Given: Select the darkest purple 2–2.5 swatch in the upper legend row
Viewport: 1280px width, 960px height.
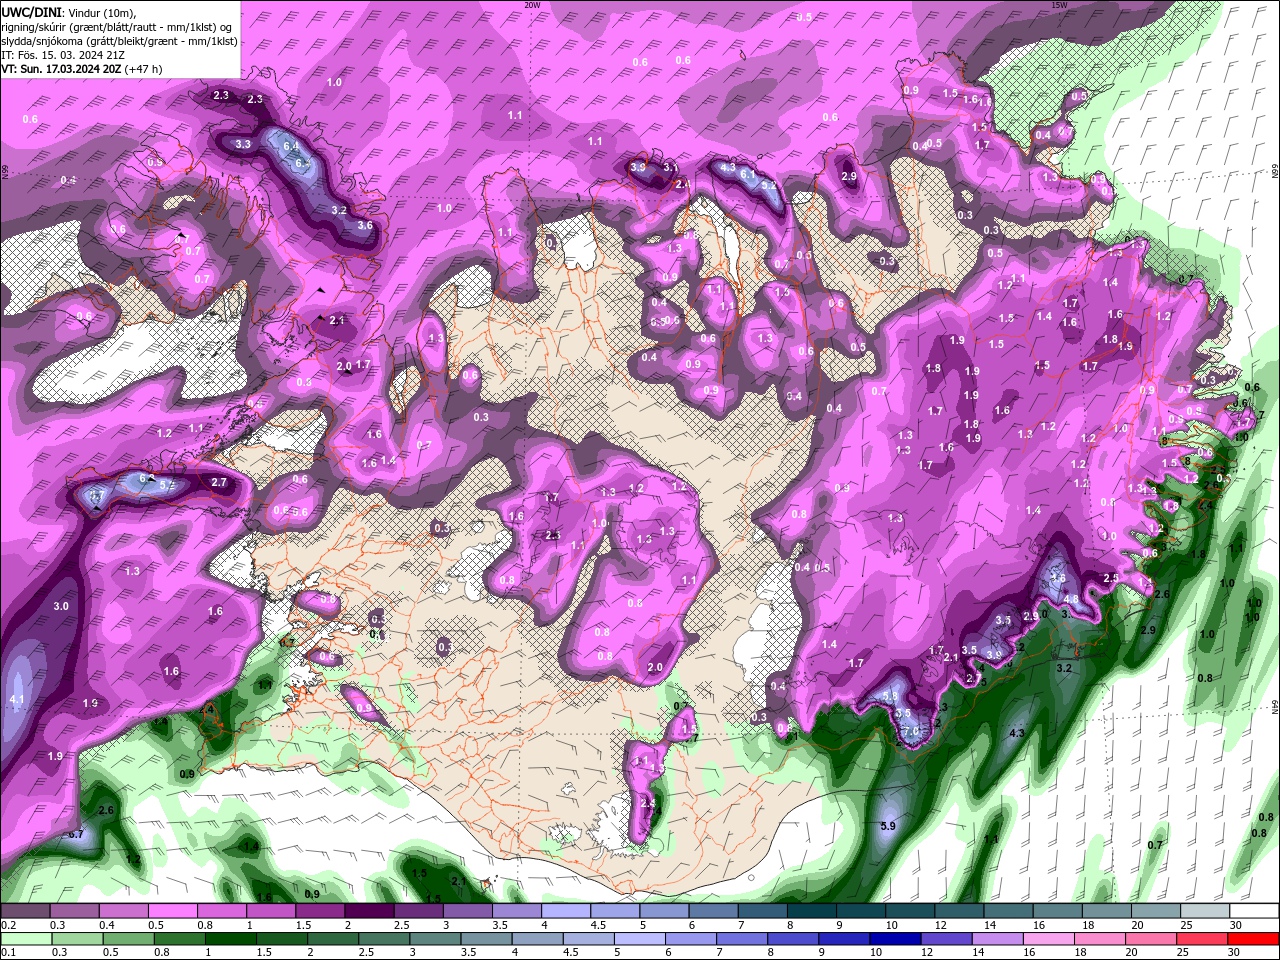Looking at the screenshot, I should click(x=368, y=912).
